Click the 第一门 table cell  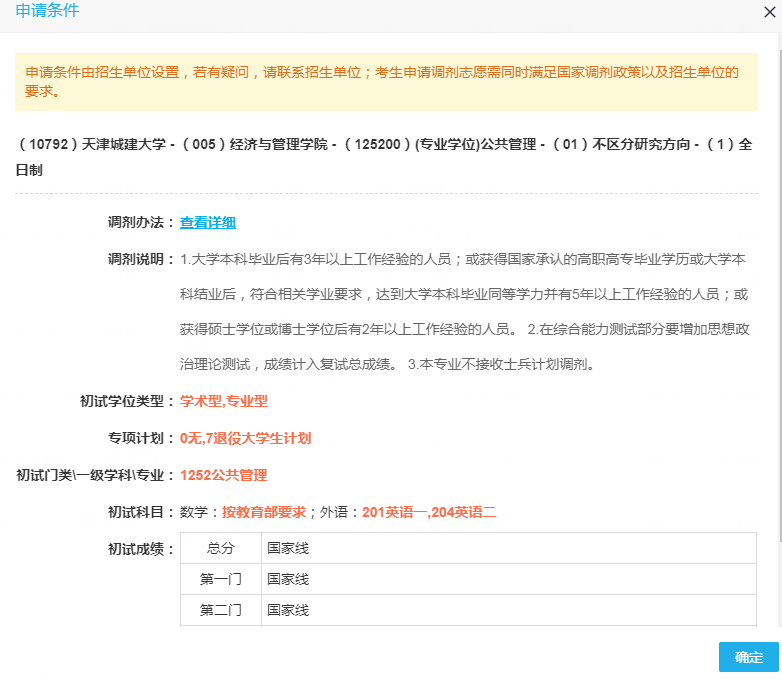coord(221,579)
